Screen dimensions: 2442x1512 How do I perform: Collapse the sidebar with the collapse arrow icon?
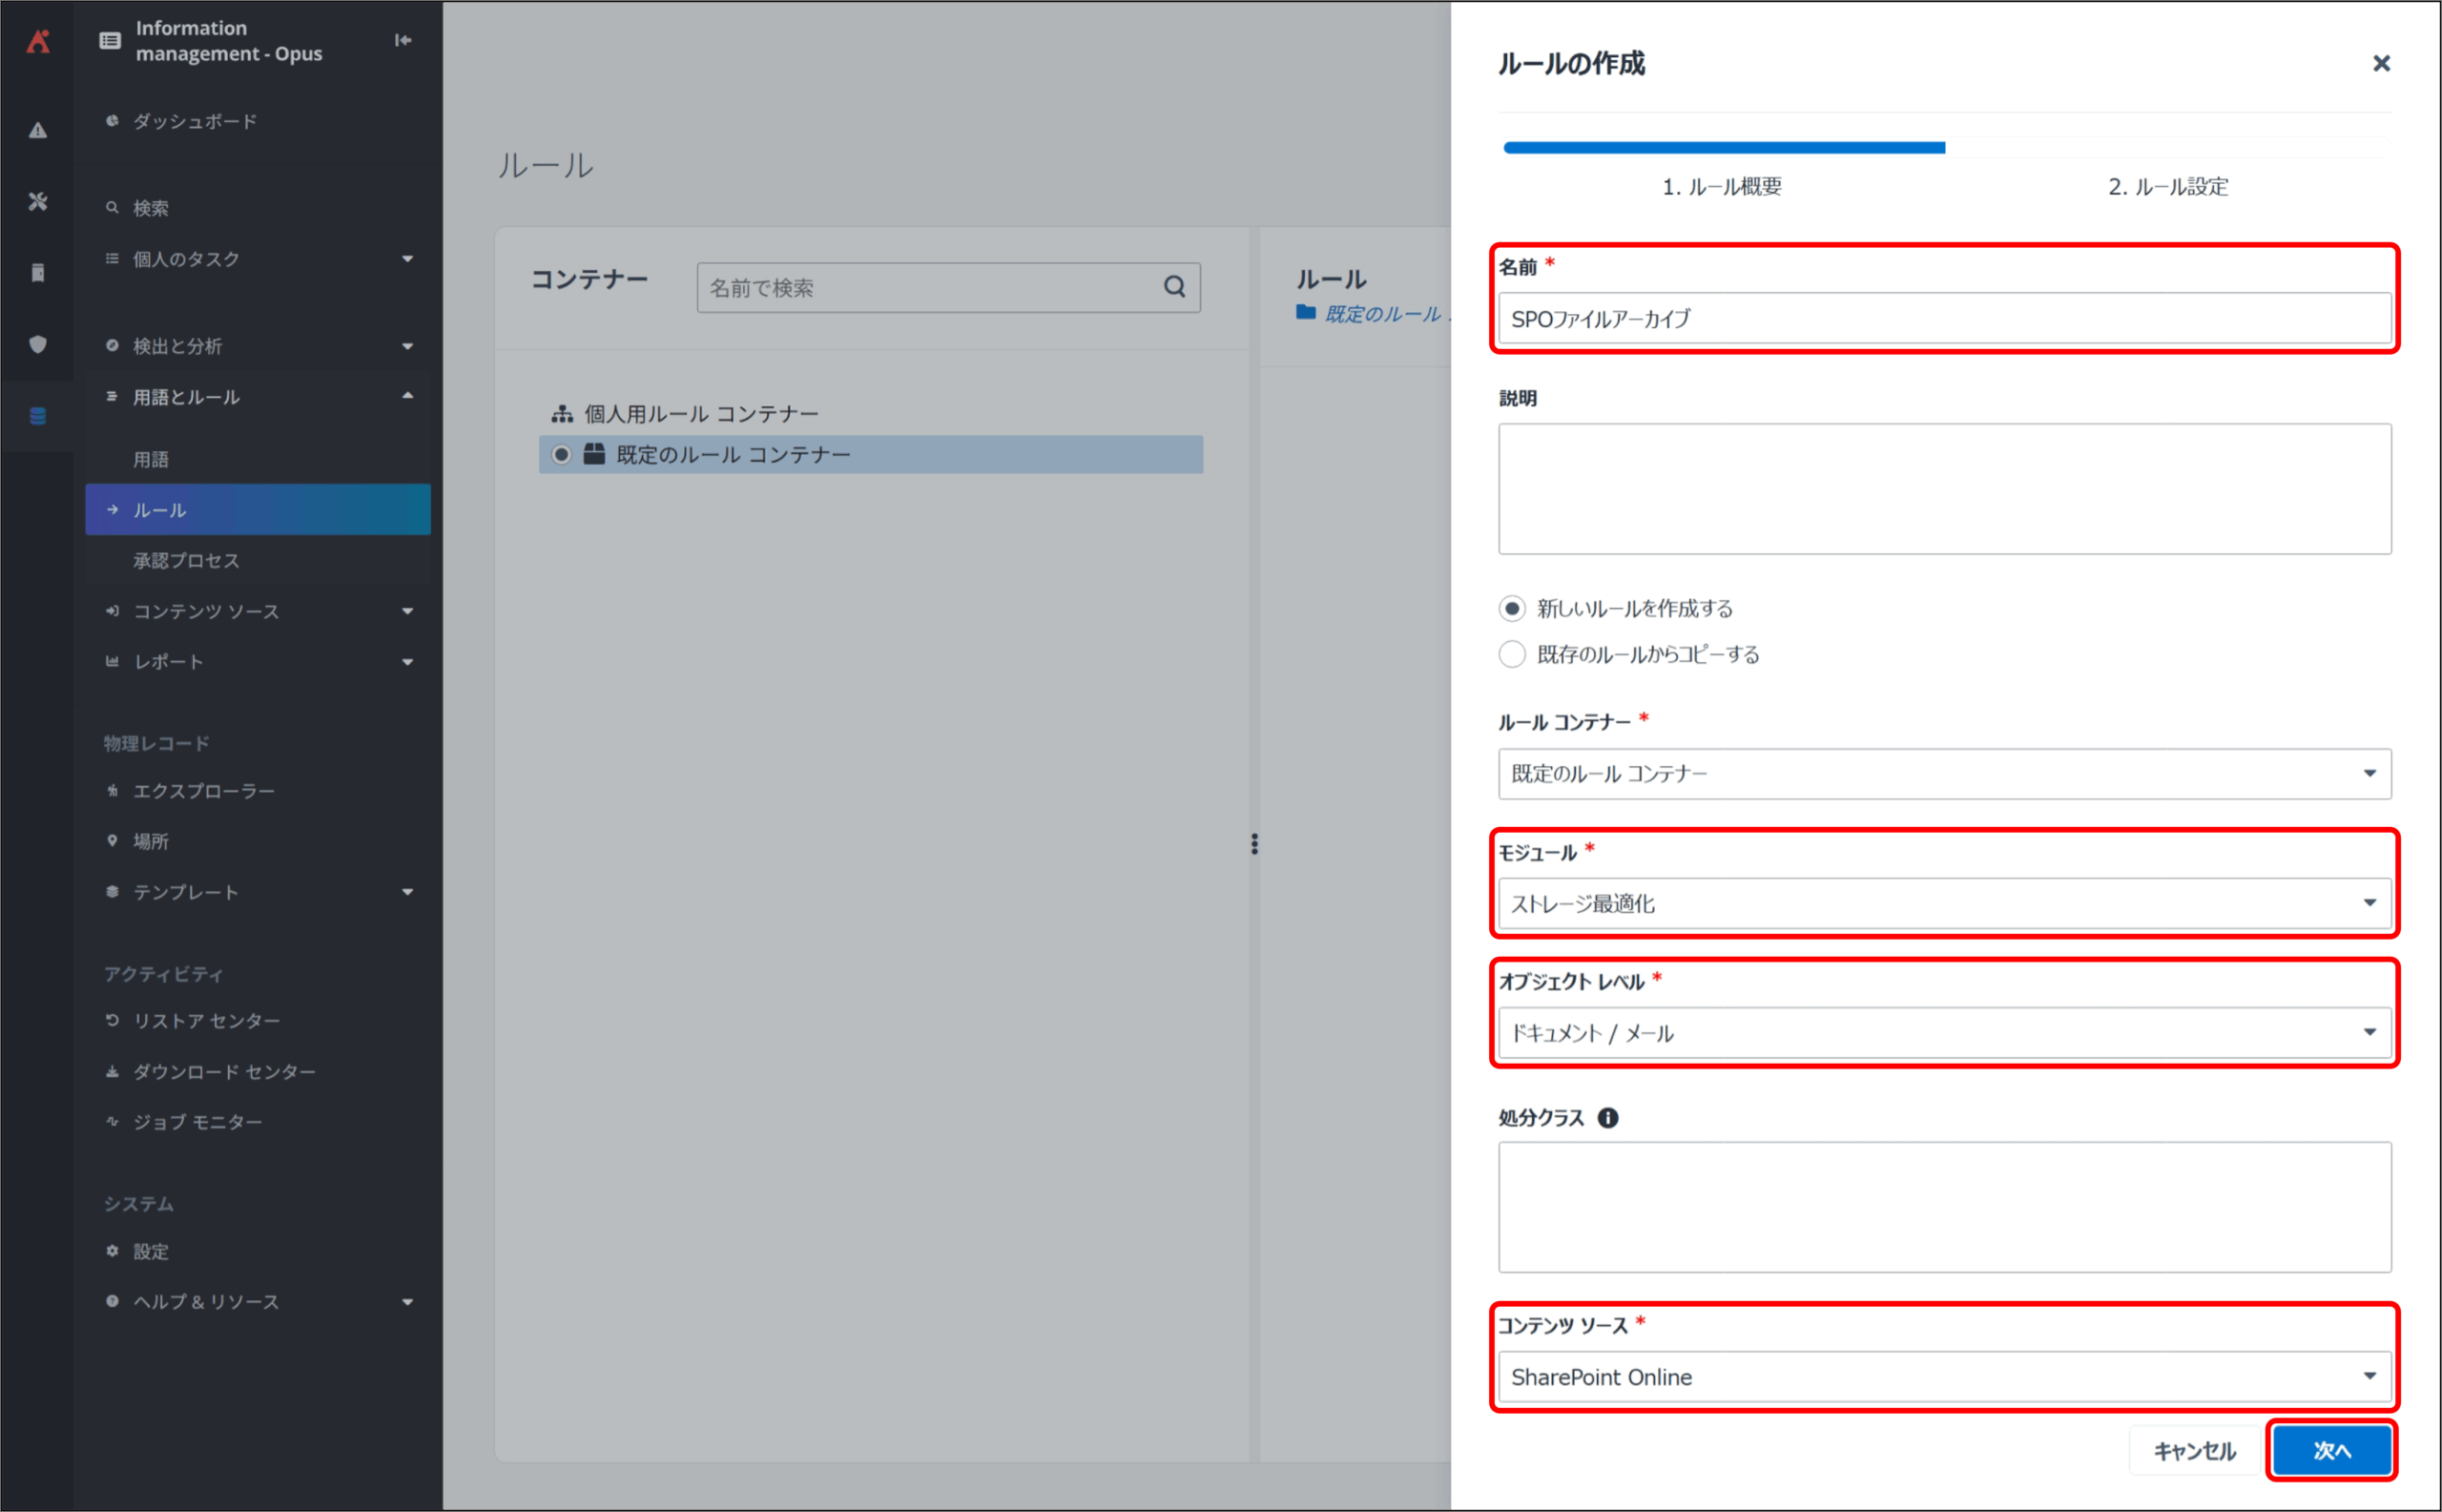pyautogui.click(x=403, y=40)
